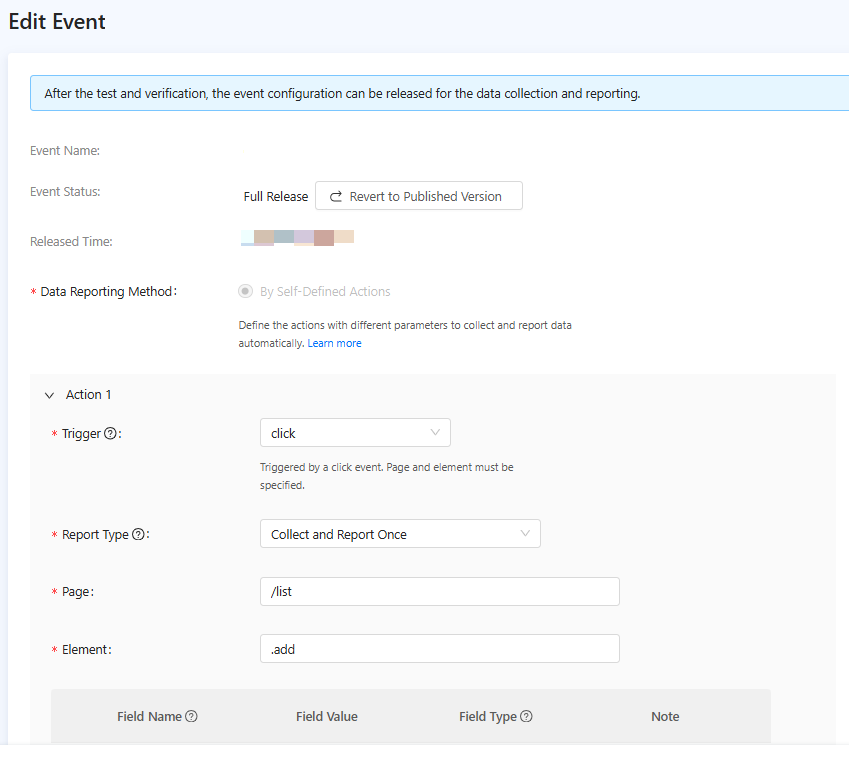This screenshot has height=768, width=849.
Task: Click the Page input containing /list
Action: (439, 591)
